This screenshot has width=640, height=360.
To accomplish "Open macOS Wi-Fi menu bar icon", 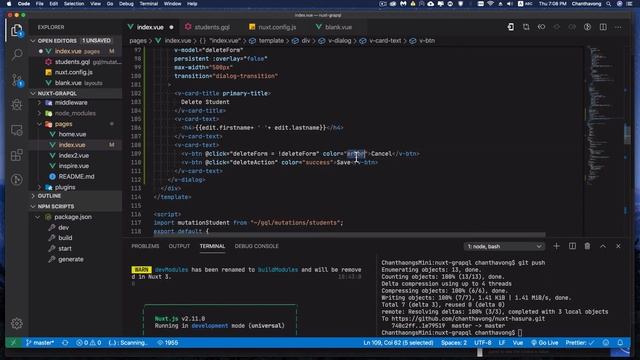I will (x=490, y=4).
